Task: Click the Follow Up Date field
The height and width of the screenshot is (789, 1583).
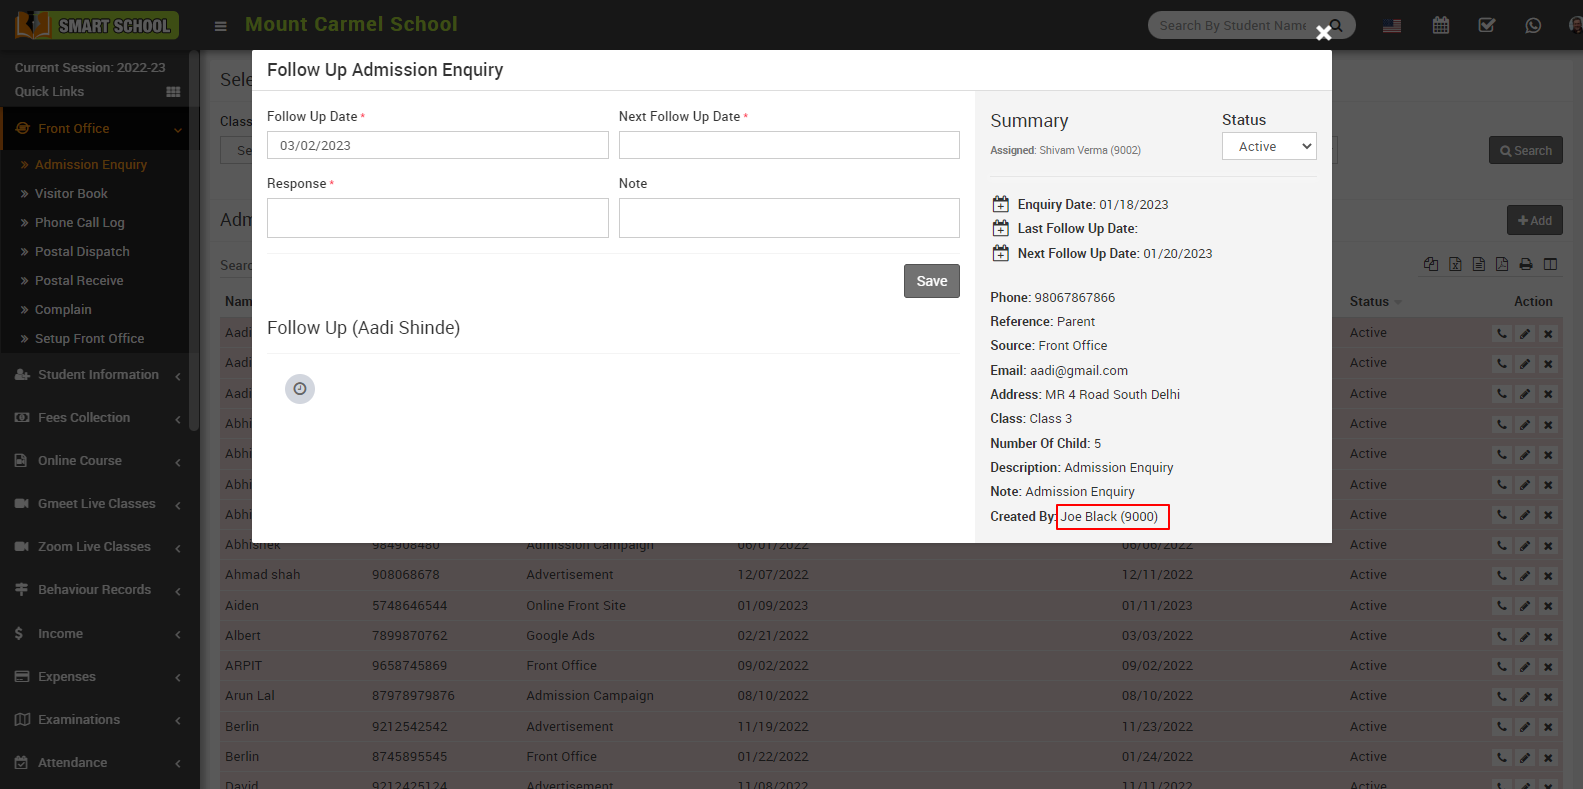Action: point(437,146)
